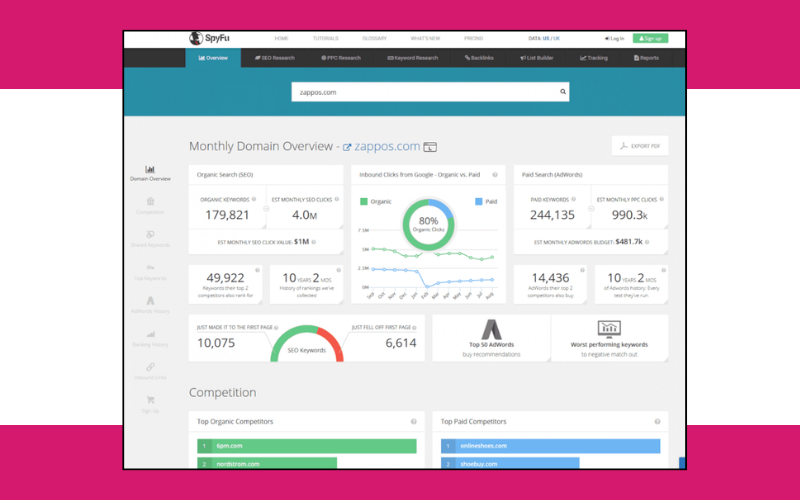Viewport: 800px width, 500px height.
Task: Click the AdWords budget help icon
Action: 647,242
